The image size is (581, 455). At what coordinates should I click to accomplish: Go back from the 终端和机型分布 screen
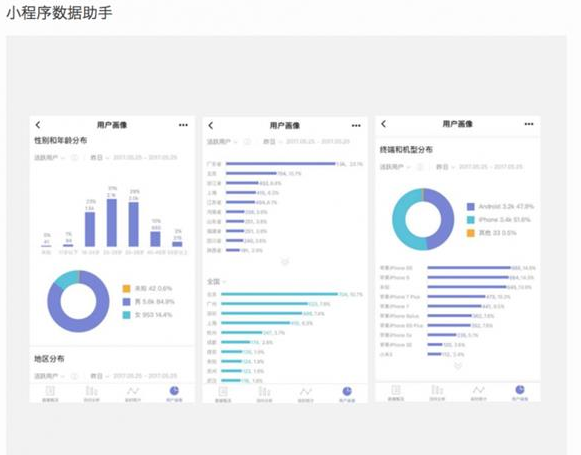click(x=384, y=124)
